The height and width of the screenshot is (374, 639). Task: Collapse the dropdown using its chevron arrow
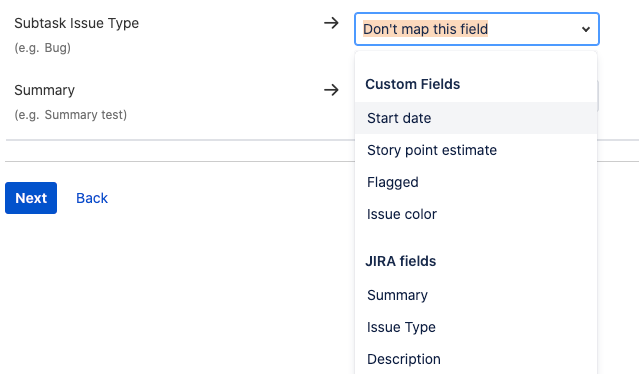pyautogui.click(x=586, y=29)
